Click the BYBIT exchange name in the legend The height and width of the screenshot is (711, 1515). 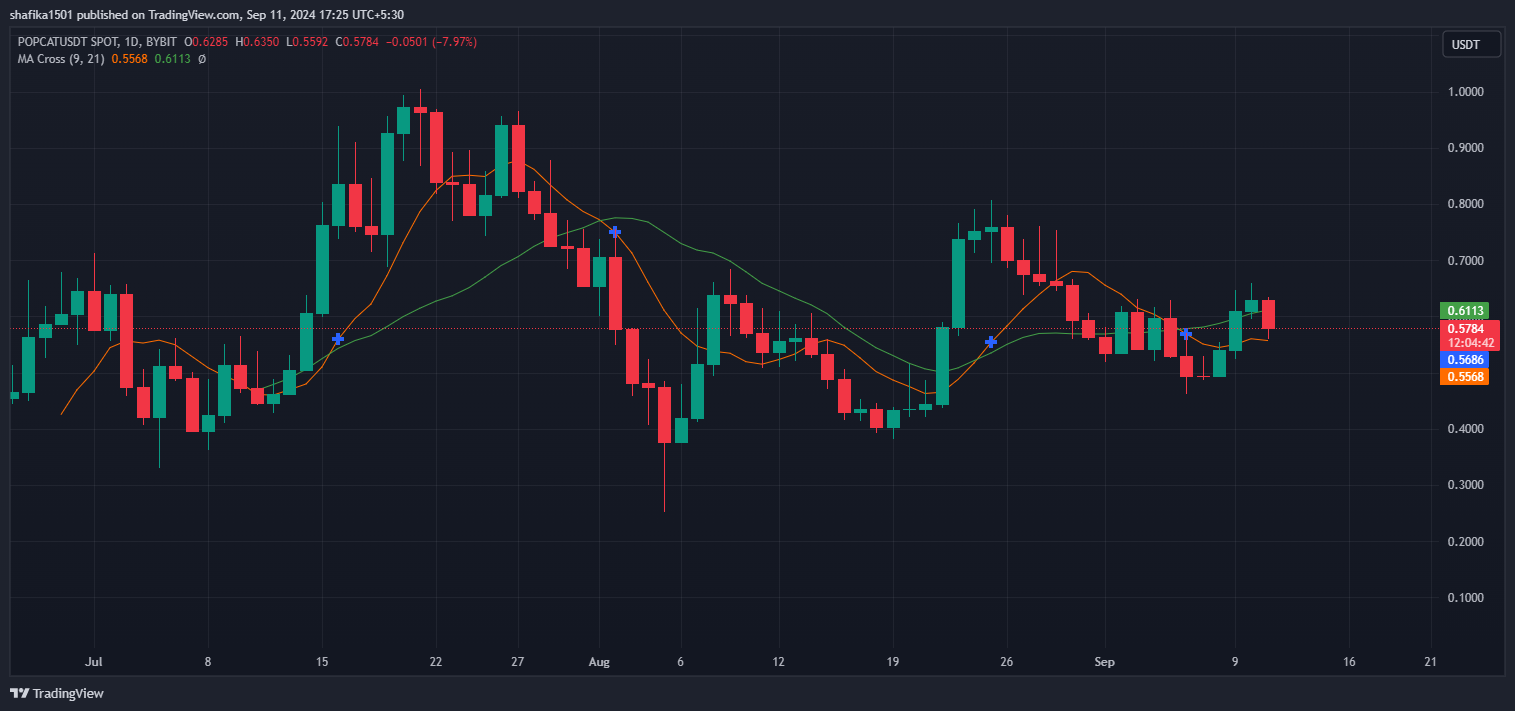tap(160, 42)
